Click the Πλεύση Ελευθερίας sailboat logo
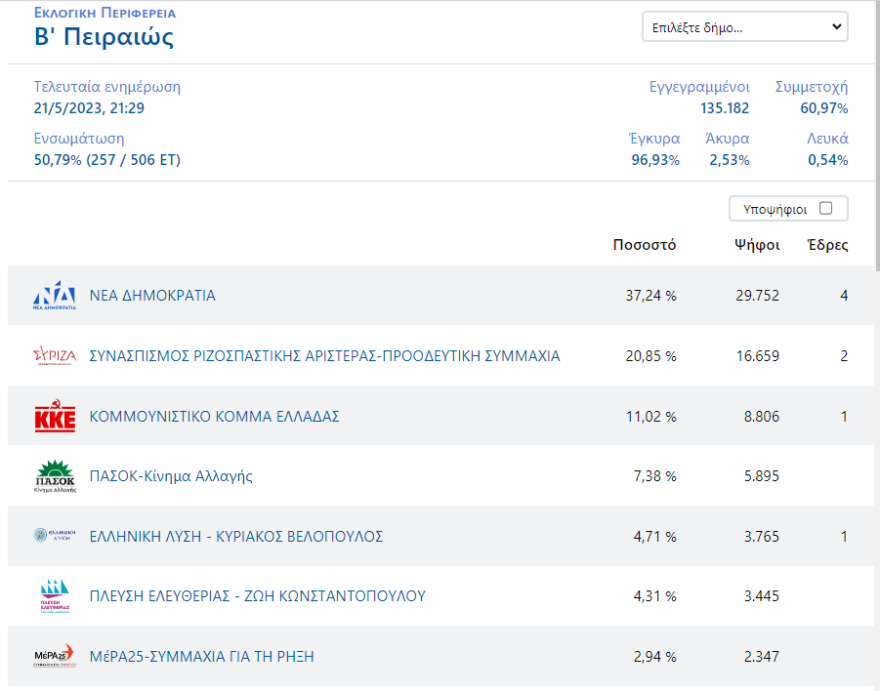Viewport: 880px width, 691px height. 54,596
